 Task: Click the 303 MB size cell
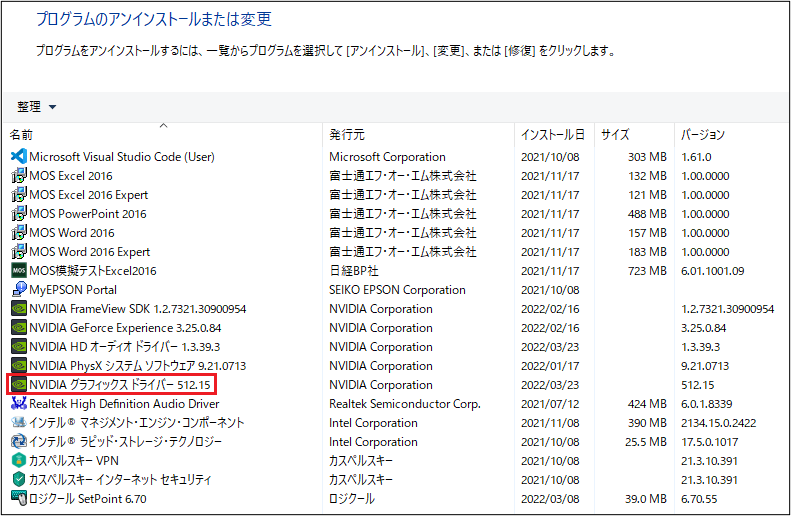click(x=647, y=156)
